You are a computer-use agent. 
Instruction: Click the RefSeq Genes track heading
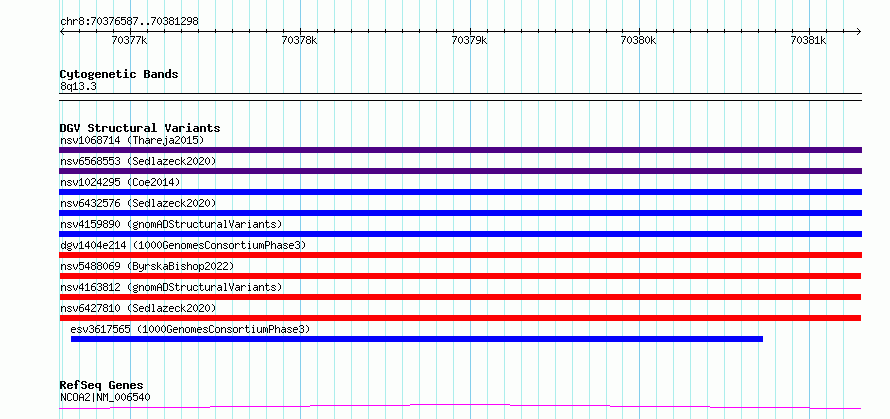[x=102, y=386]
